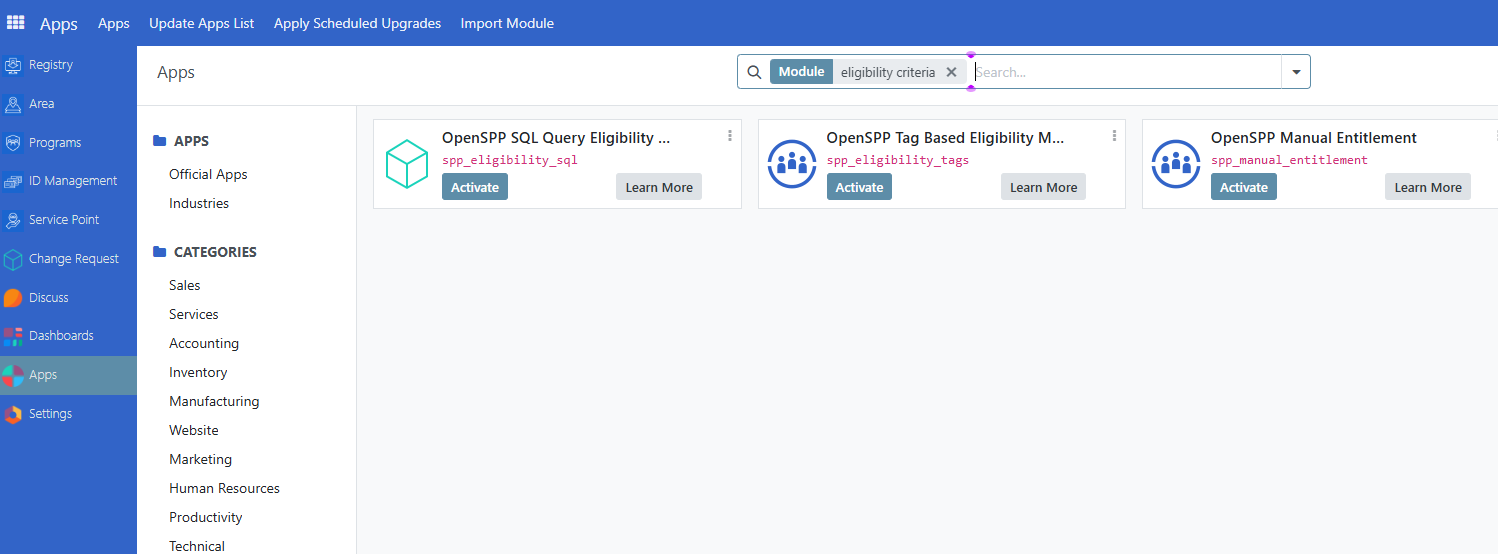The image size is (1498, 554).
Task: Click the CATEGORIES folder icon
Action: (x=160, y=252)
